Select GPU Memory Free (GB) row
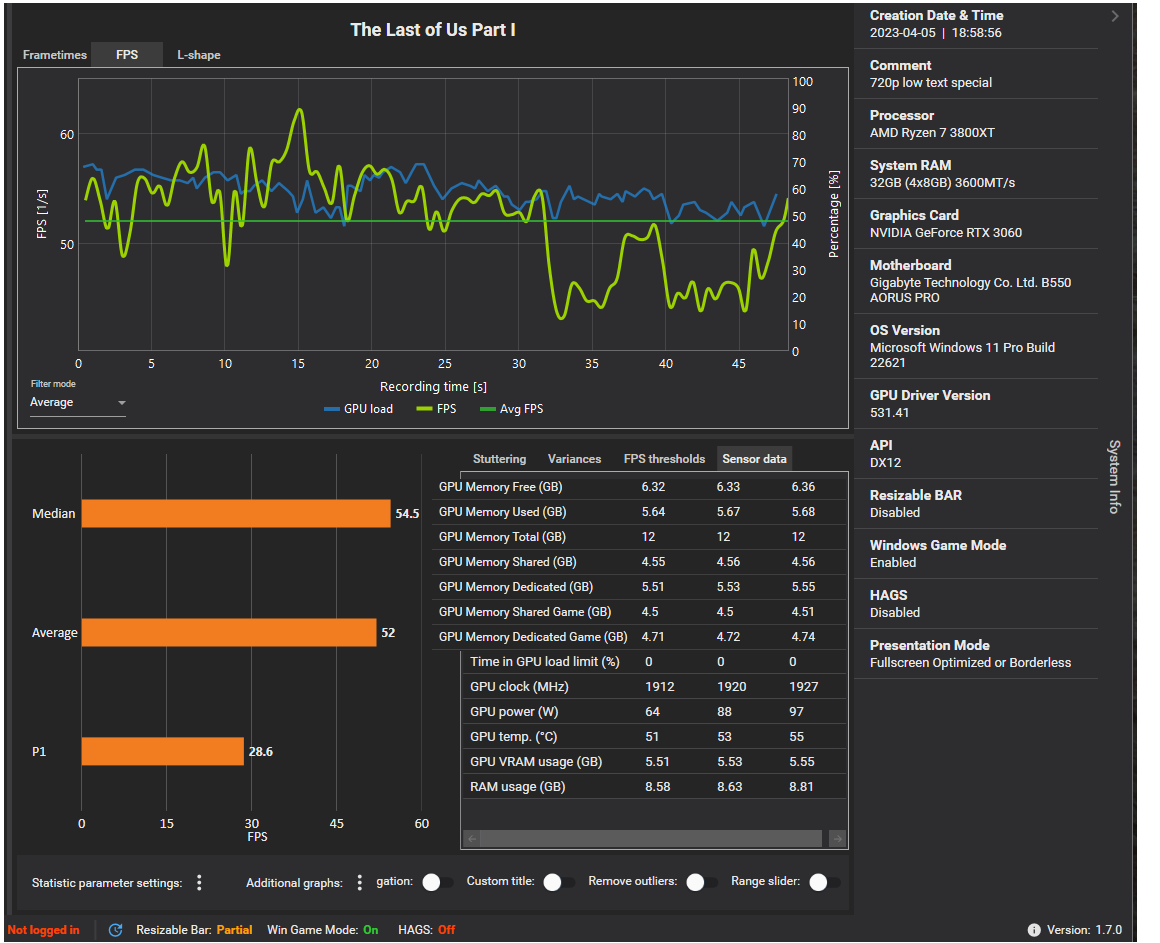The width and height of the screenshot is (1160, 943). [x=639, y=487]
